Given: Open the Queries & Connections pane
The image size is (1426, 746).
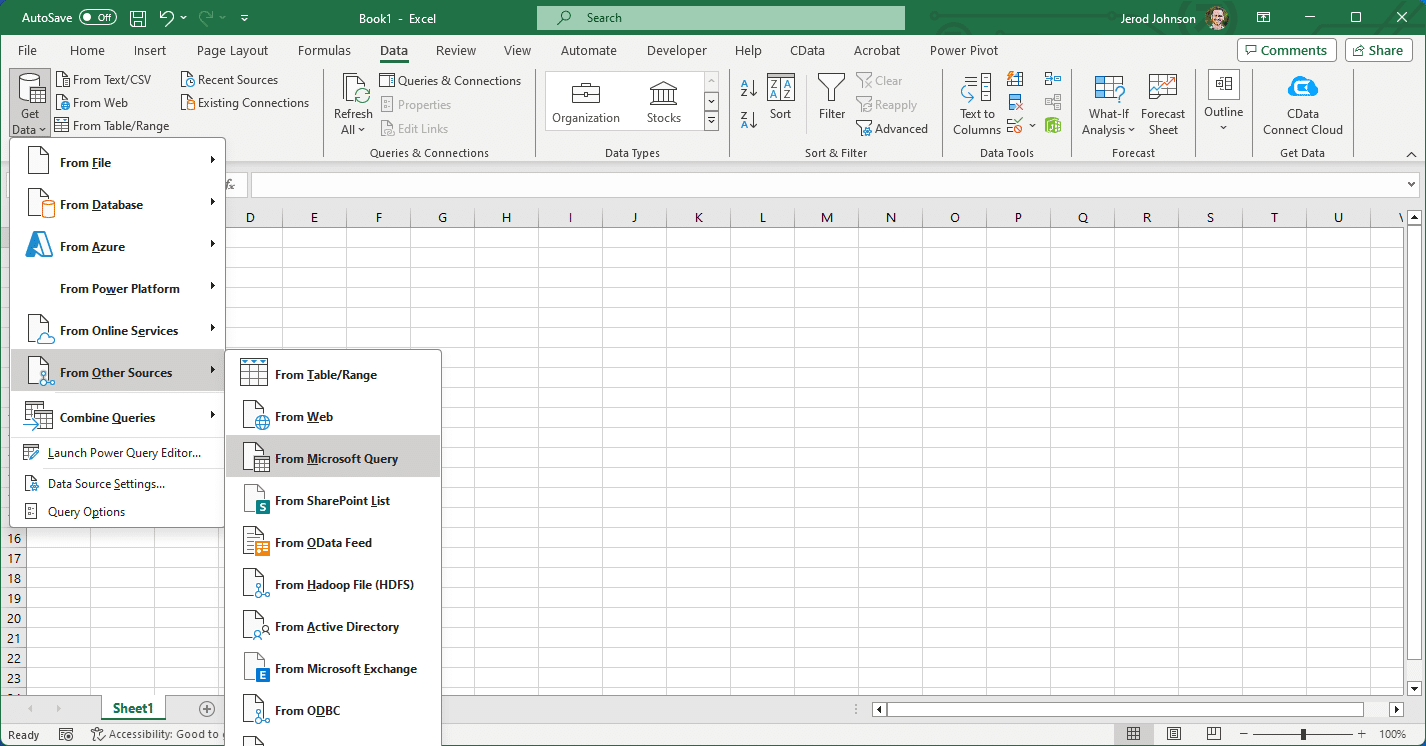Looking at the screenshot, I should tap(451, 80).
